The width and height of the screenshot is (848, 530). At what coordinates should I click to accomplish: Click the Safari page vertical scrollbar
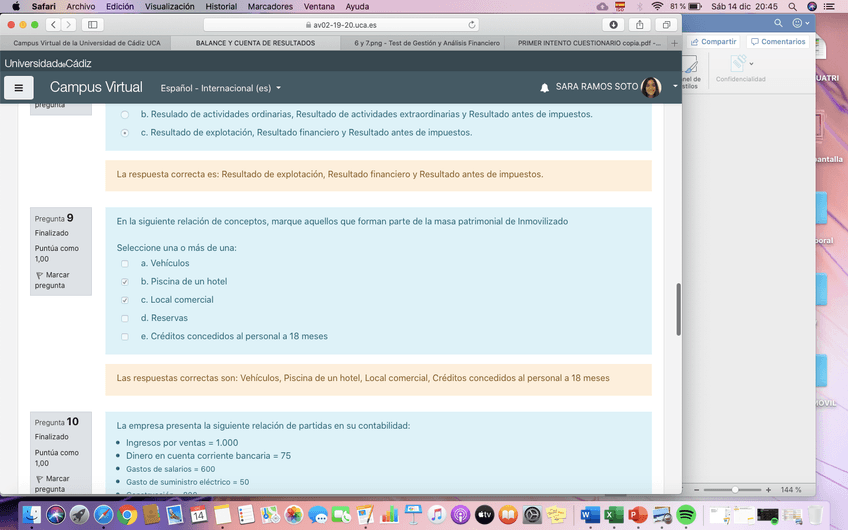678,309
